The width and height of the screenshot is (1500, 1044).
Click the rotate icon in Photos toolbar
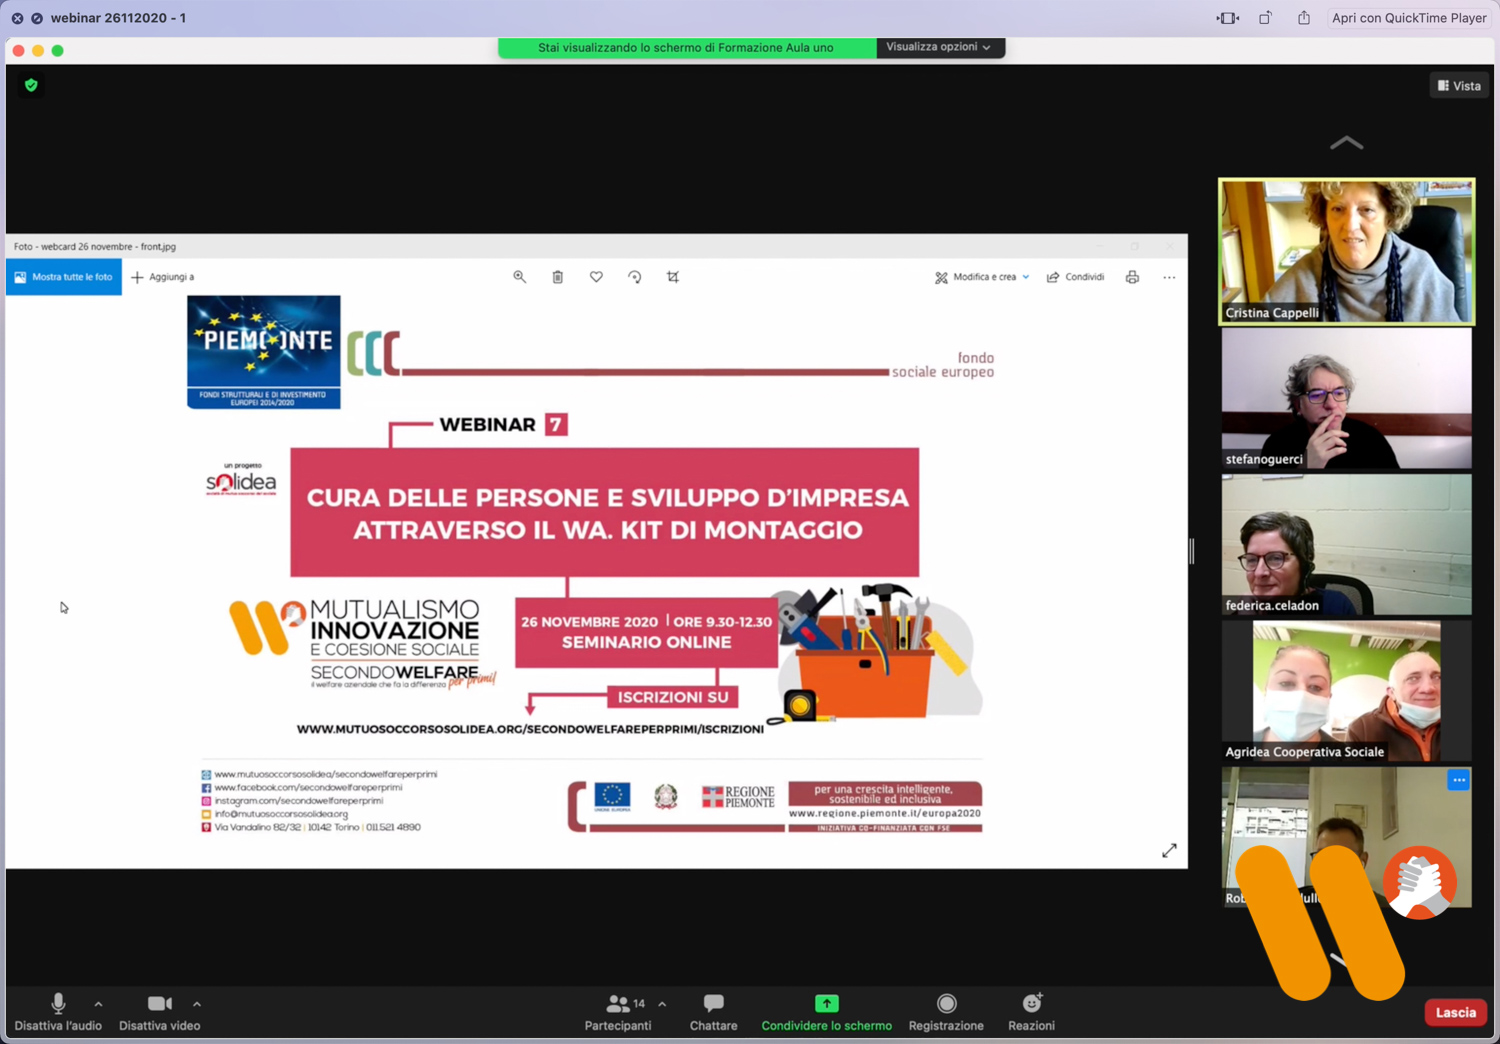point(634,277)
